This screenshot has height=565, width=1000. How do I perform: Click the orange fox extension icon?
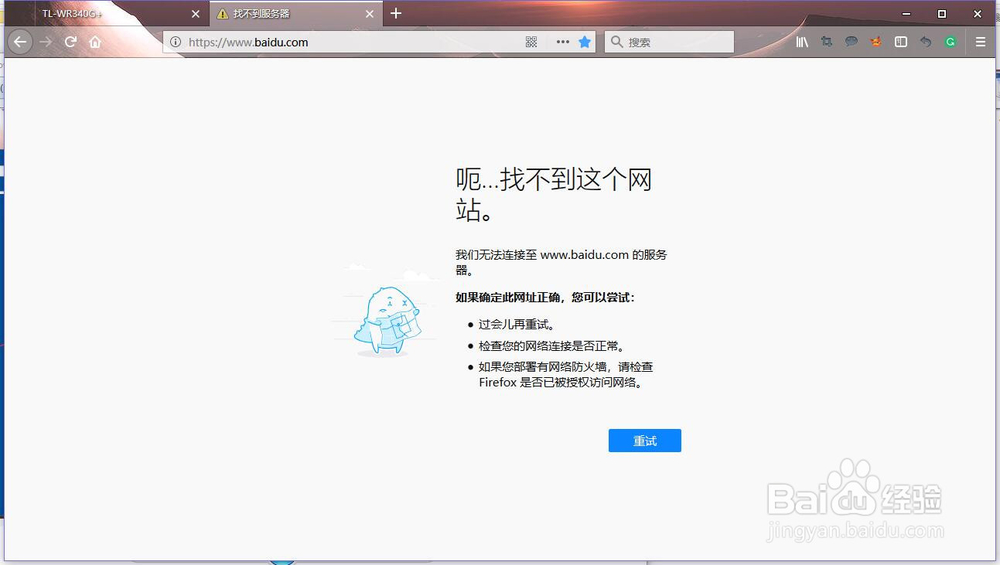[x=876, y=42]
